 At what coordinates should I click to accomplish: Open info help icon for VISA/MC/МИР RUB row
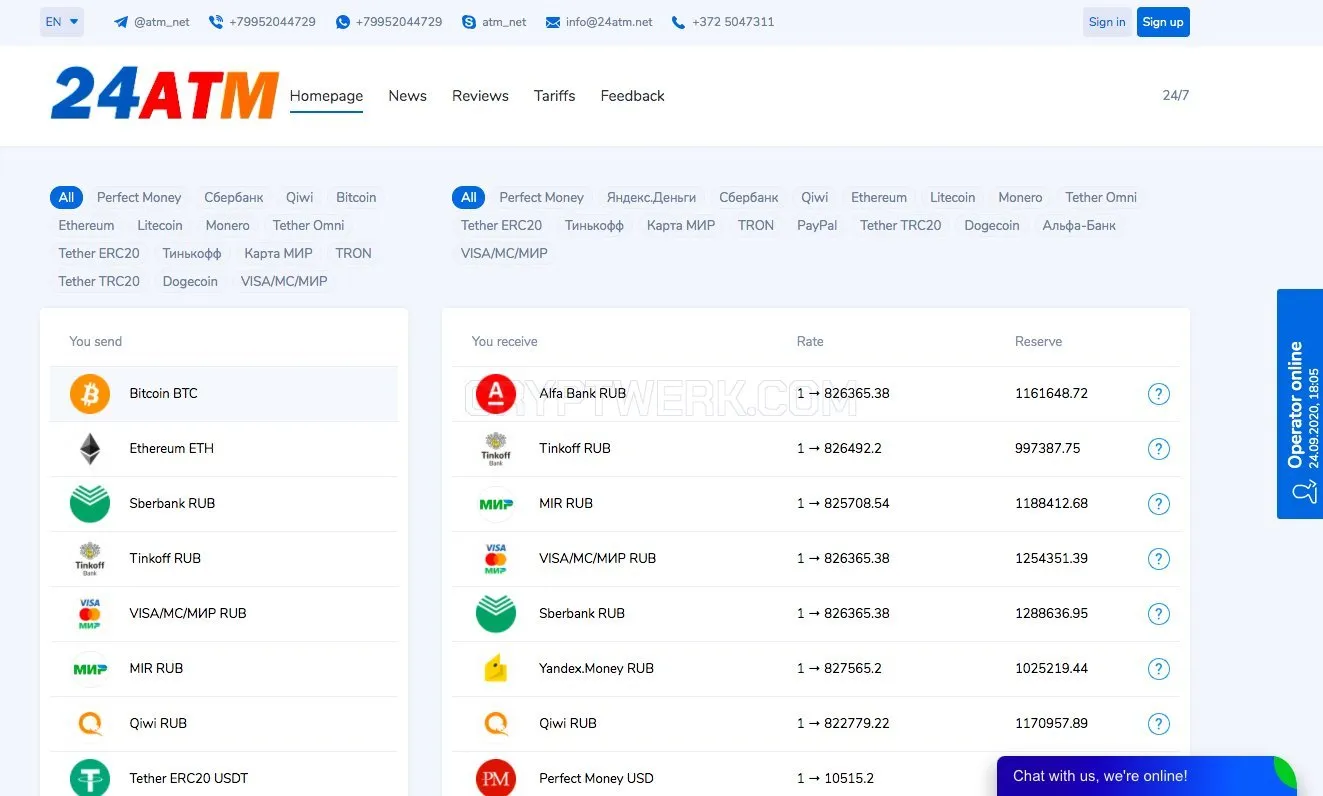pos(1159,559)
